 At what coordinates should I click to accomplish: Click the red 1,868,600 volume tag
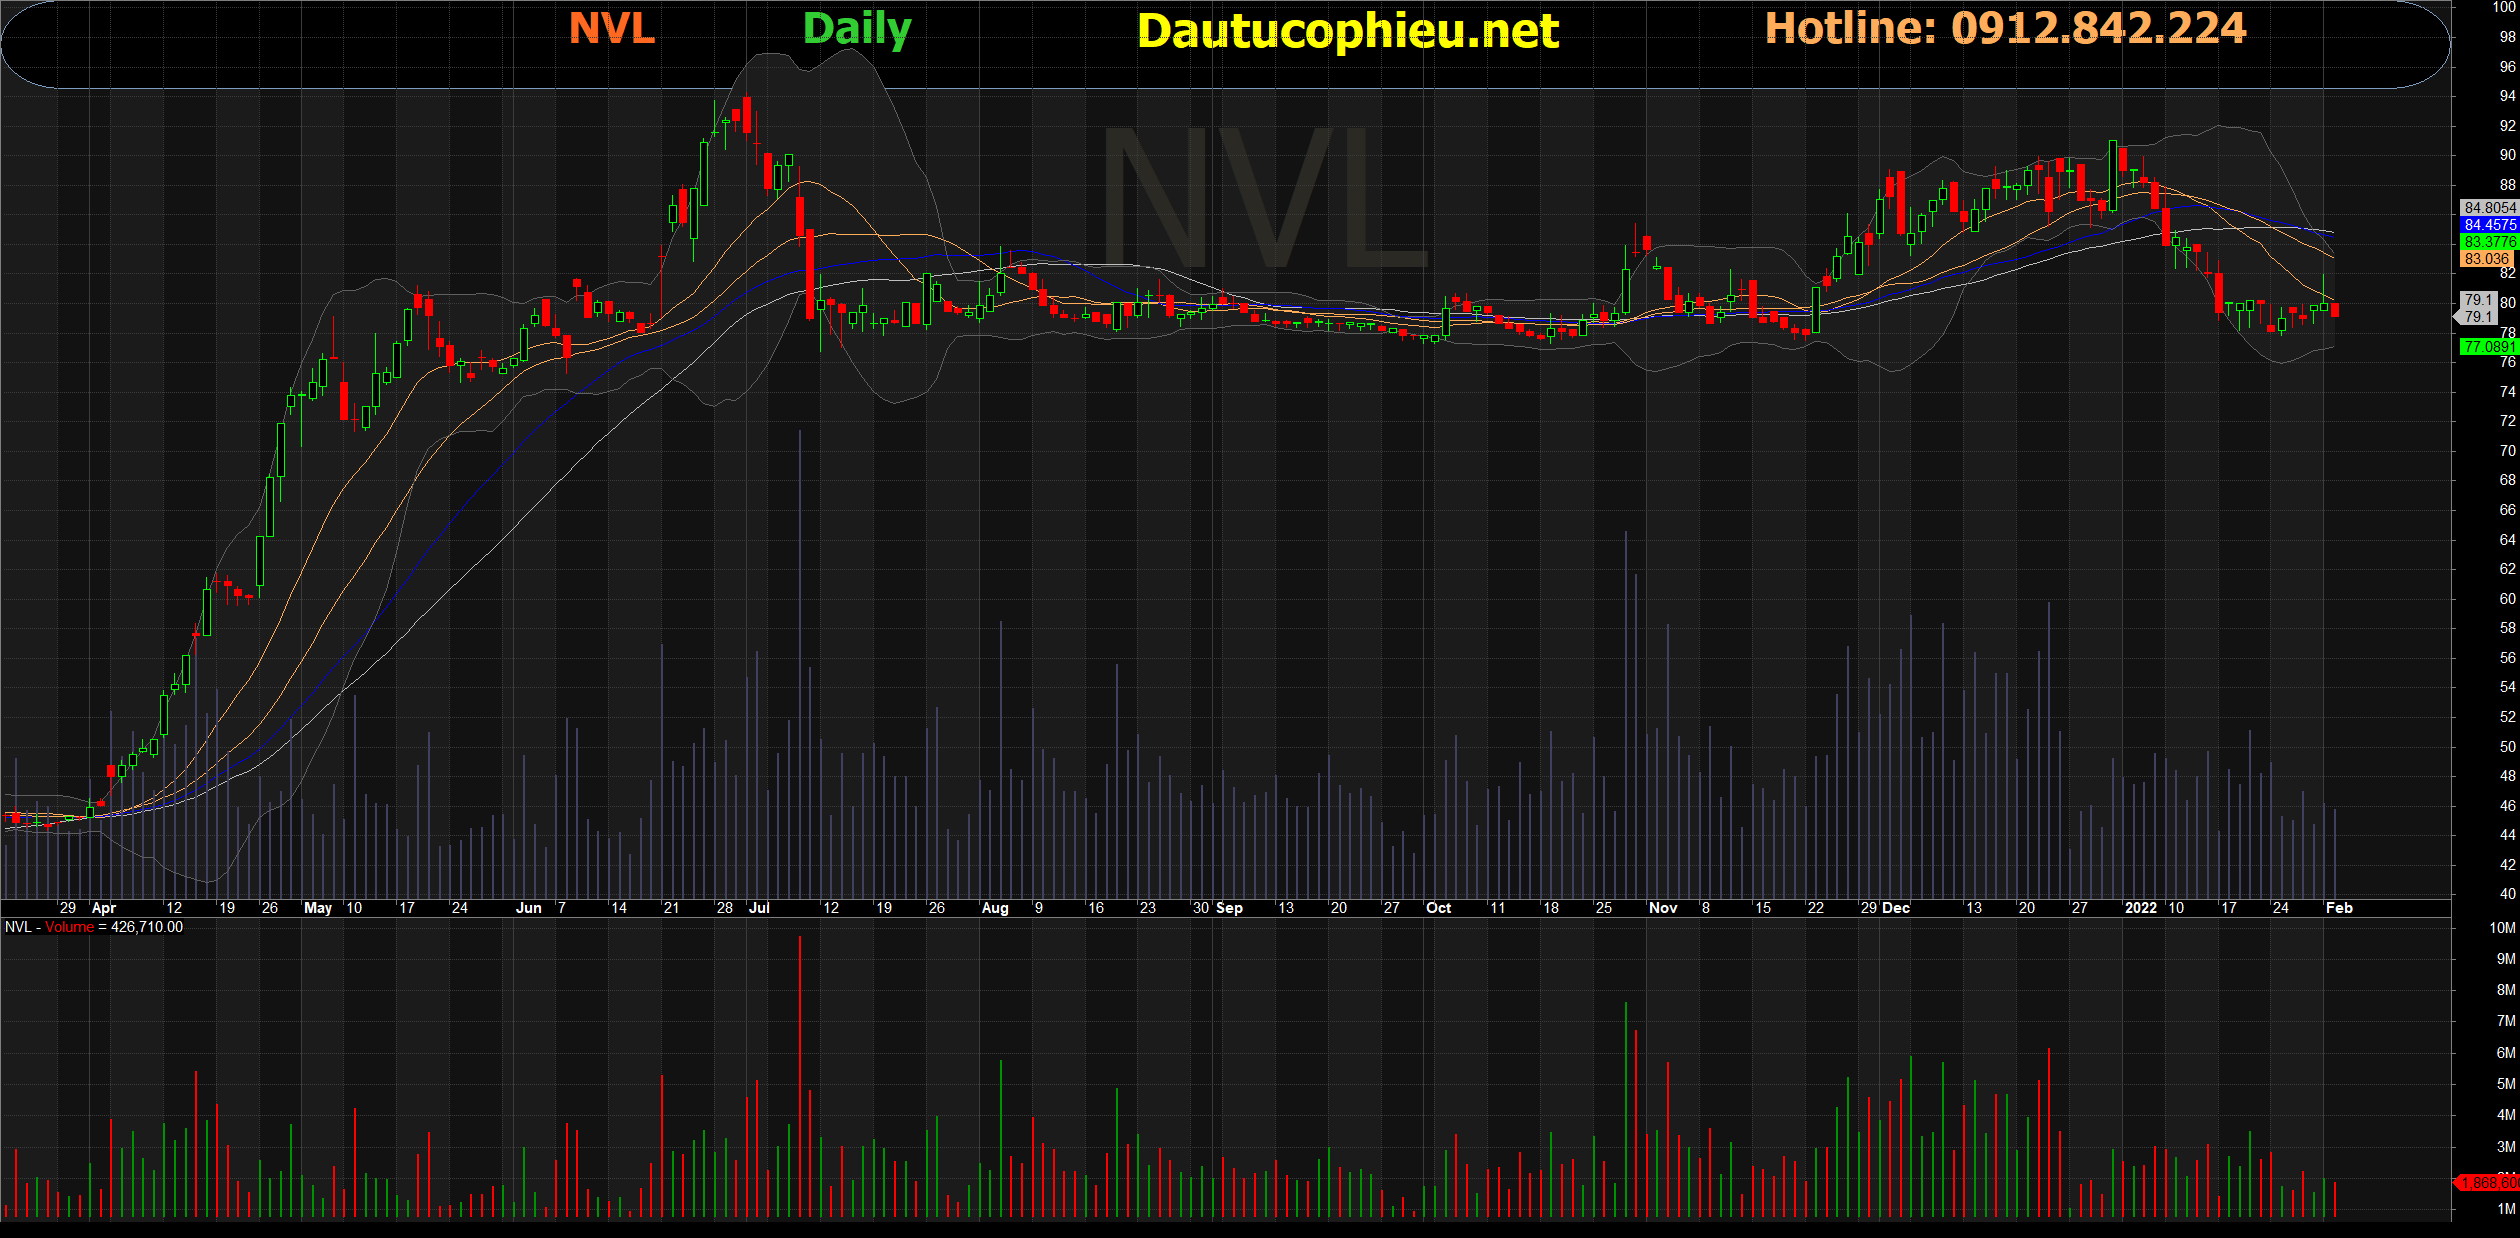click(2489, 1183)
